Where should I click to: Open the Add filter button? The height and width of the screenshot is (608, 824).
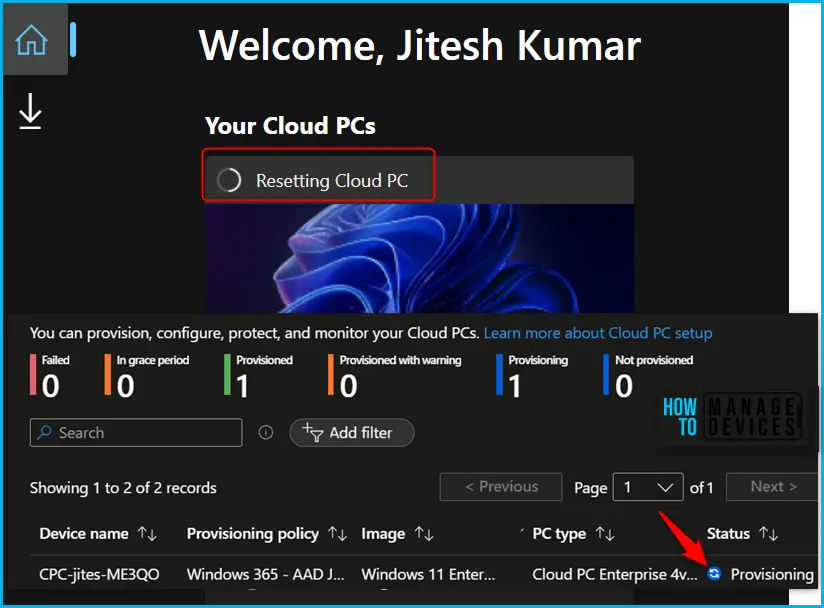point(352,432)
